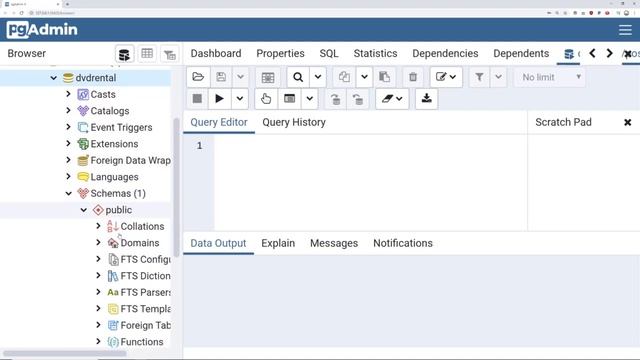The height and width of the screenshot is (360, 640).
Task: Click the Delete trash icon
Action: (x=413, y=77)
